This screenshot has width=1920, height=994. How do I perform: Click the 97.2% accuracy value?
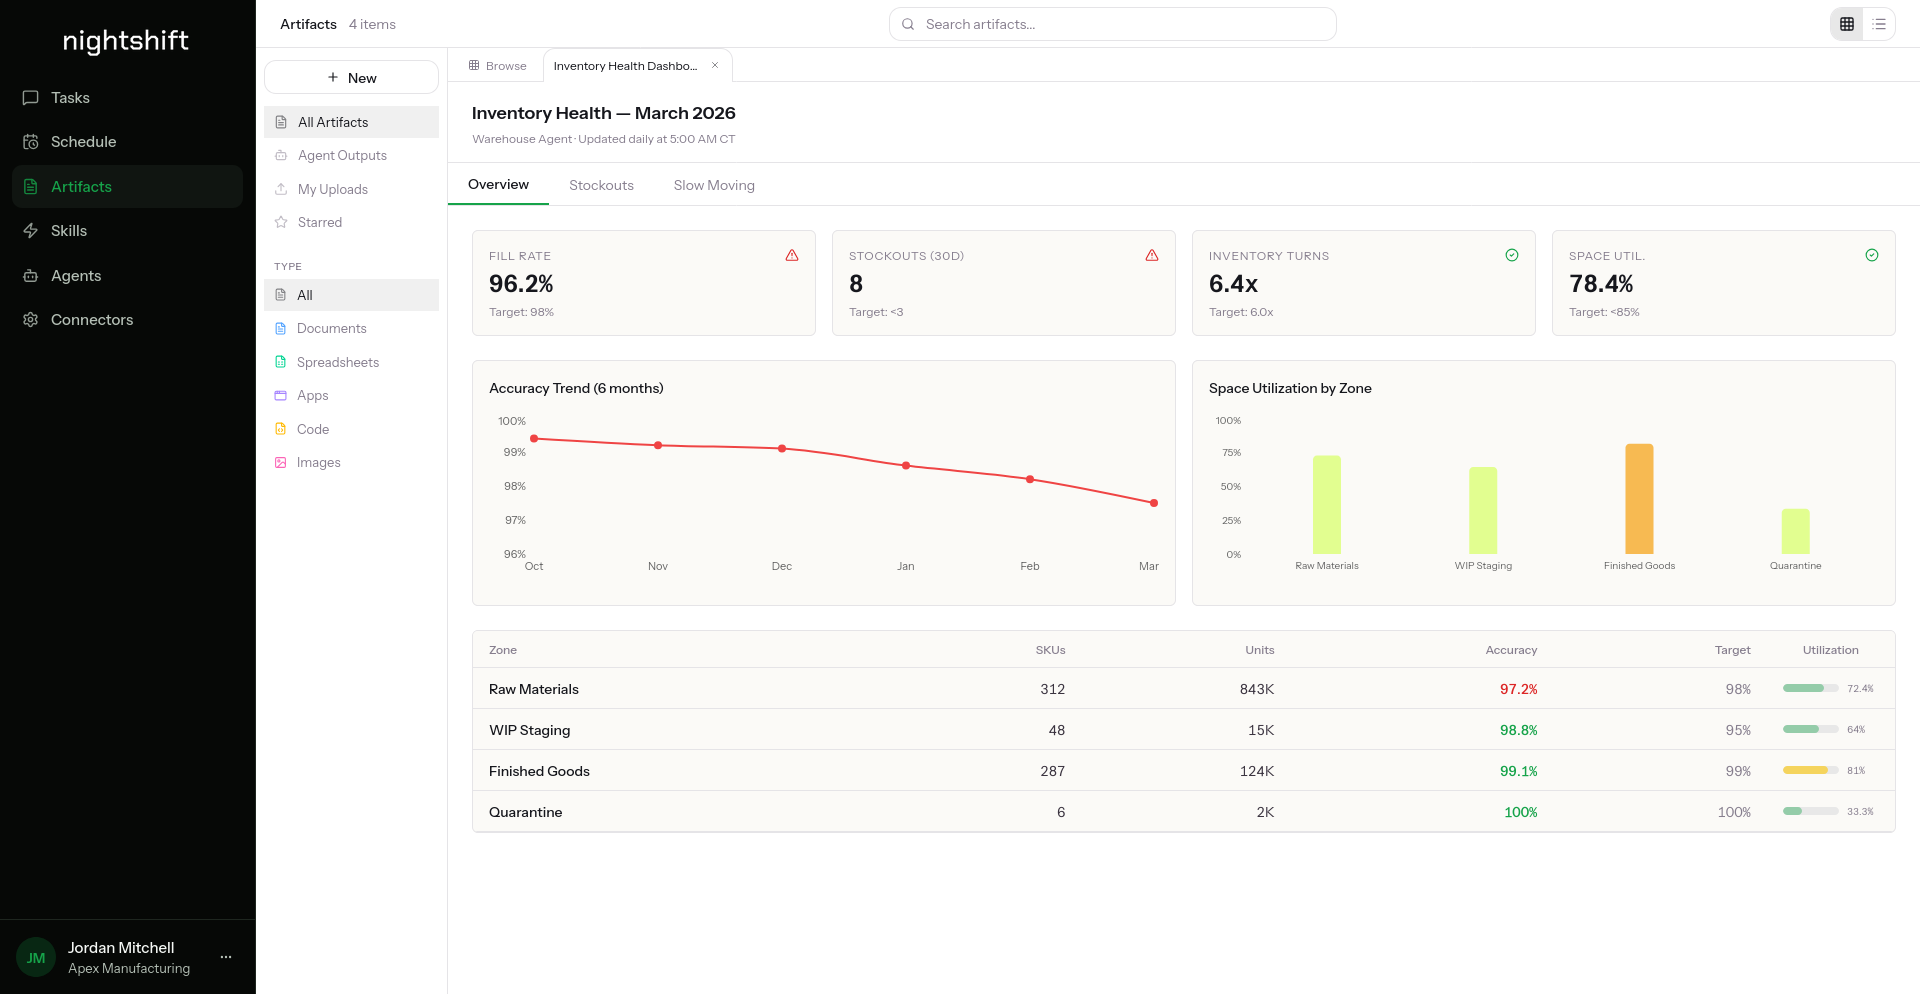[1518, 689]
